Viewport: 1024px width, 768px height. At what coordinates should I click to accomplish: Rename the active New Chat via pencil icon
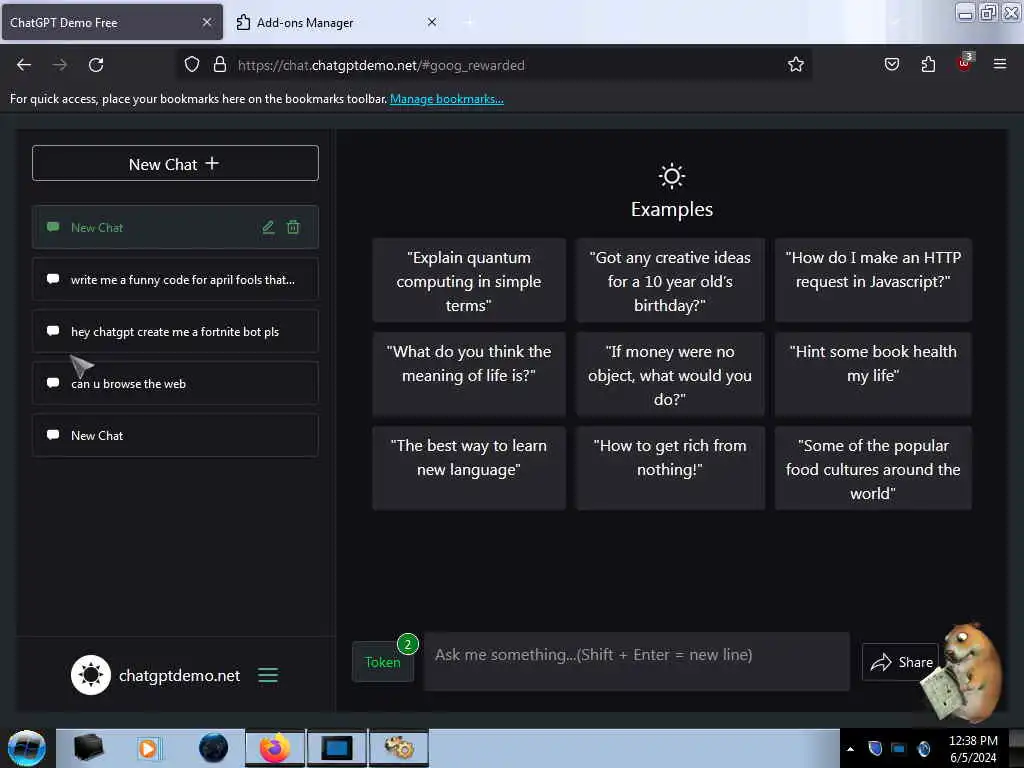pos(268,227)
